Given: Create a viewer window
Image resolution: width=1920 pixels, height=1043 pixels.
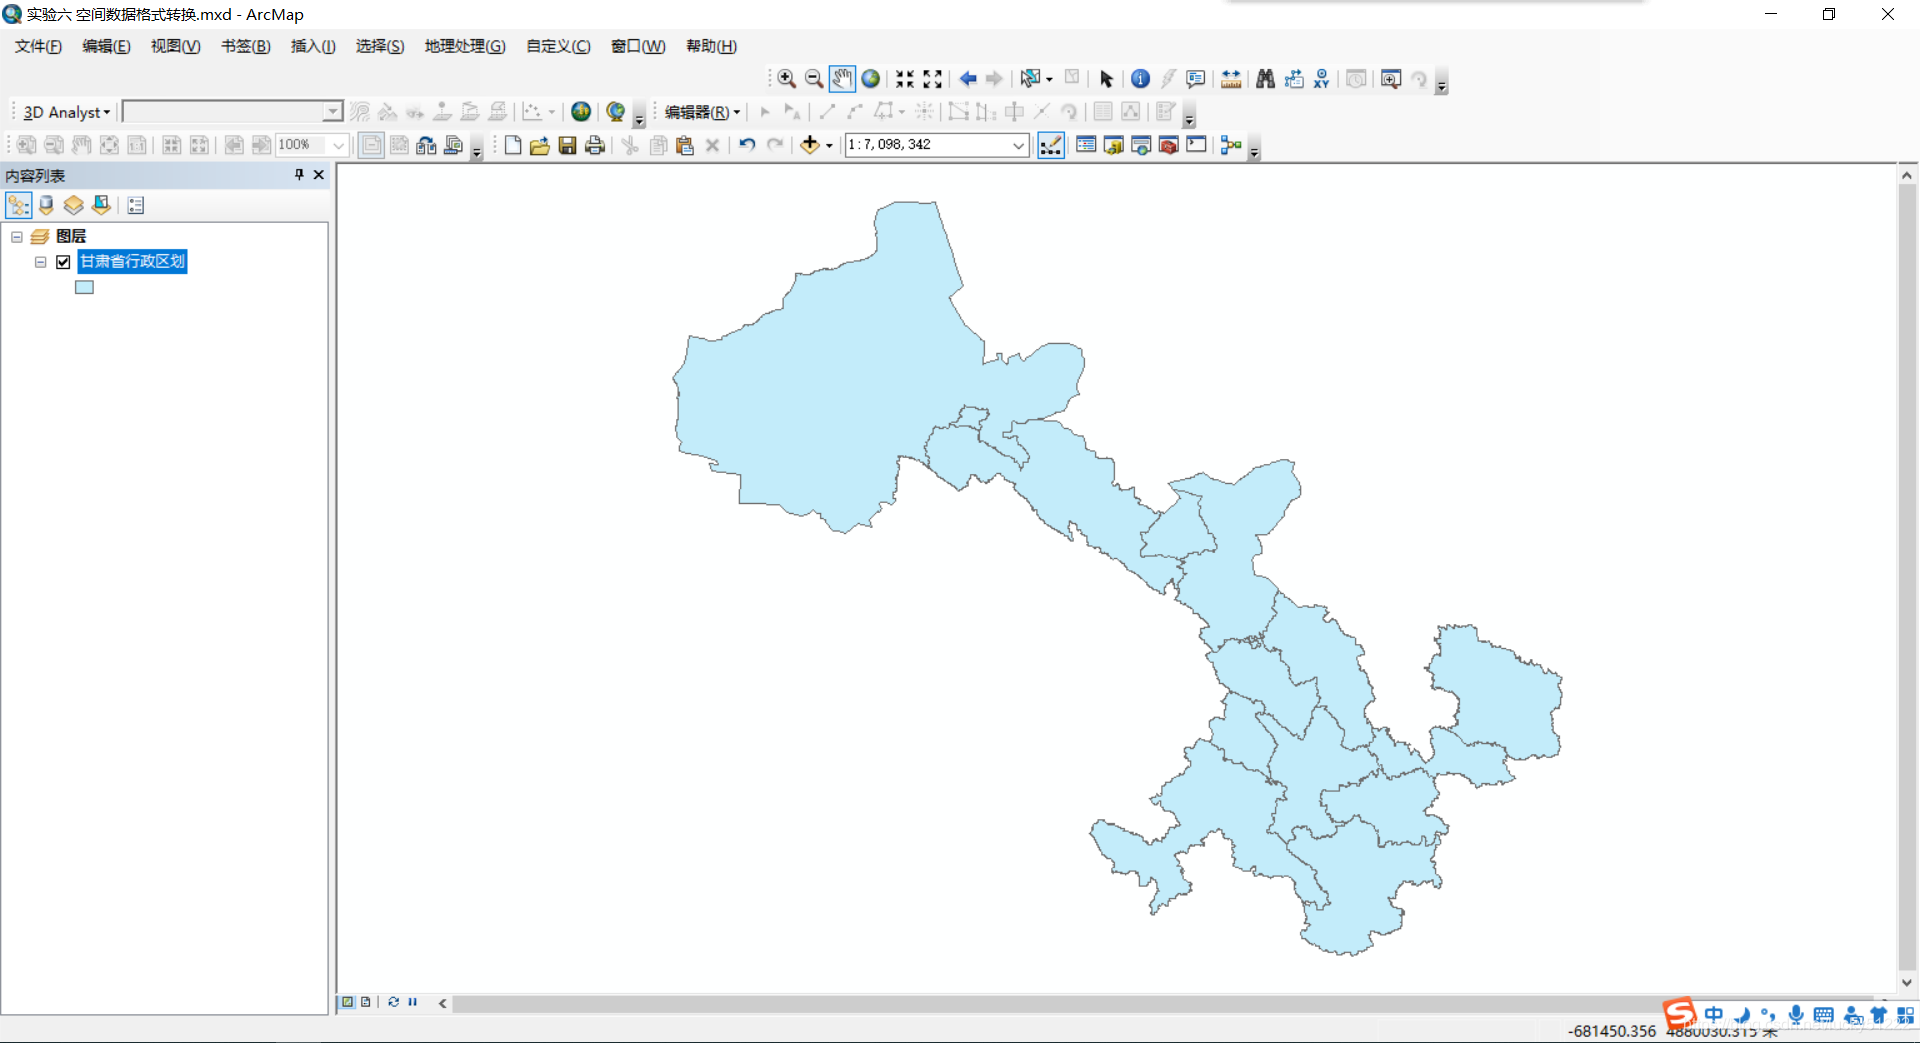Looking at the screenshot, I should [1391, 79].
